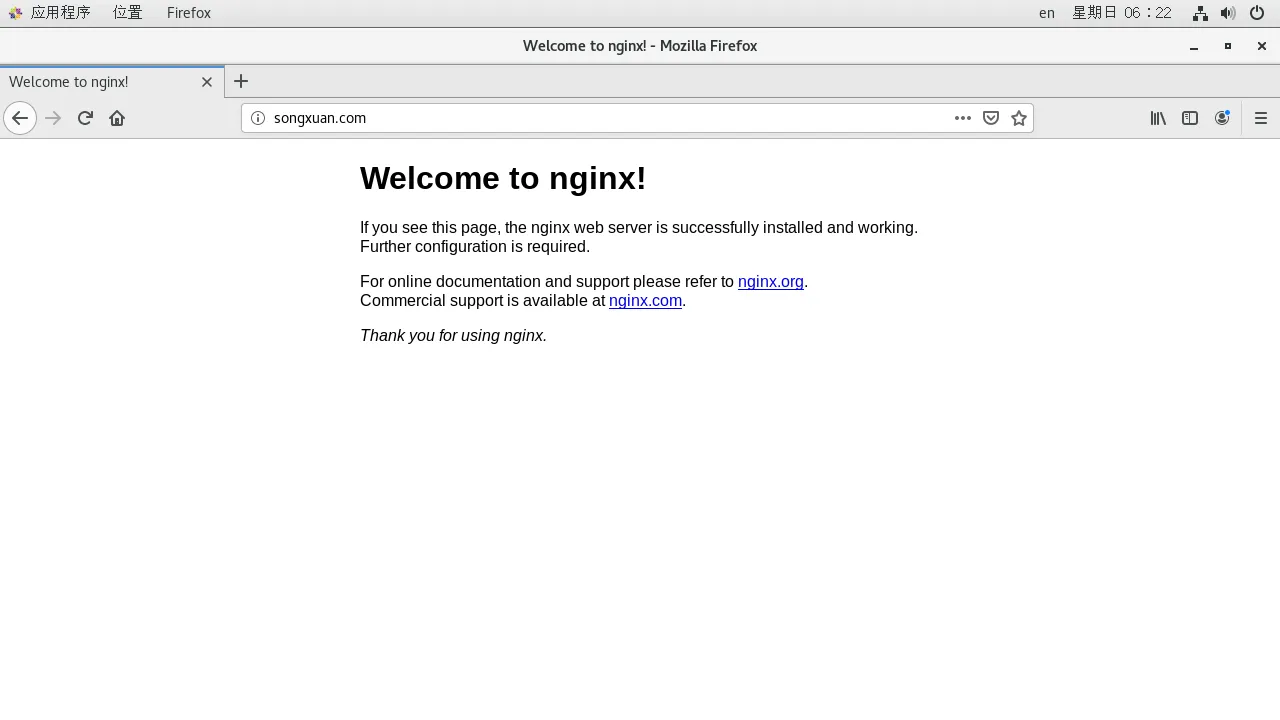The width and height of the screenshot is (1280, 720).
Task: Select the Welcome to nginx! tab
Action: [x=112, y=82]
